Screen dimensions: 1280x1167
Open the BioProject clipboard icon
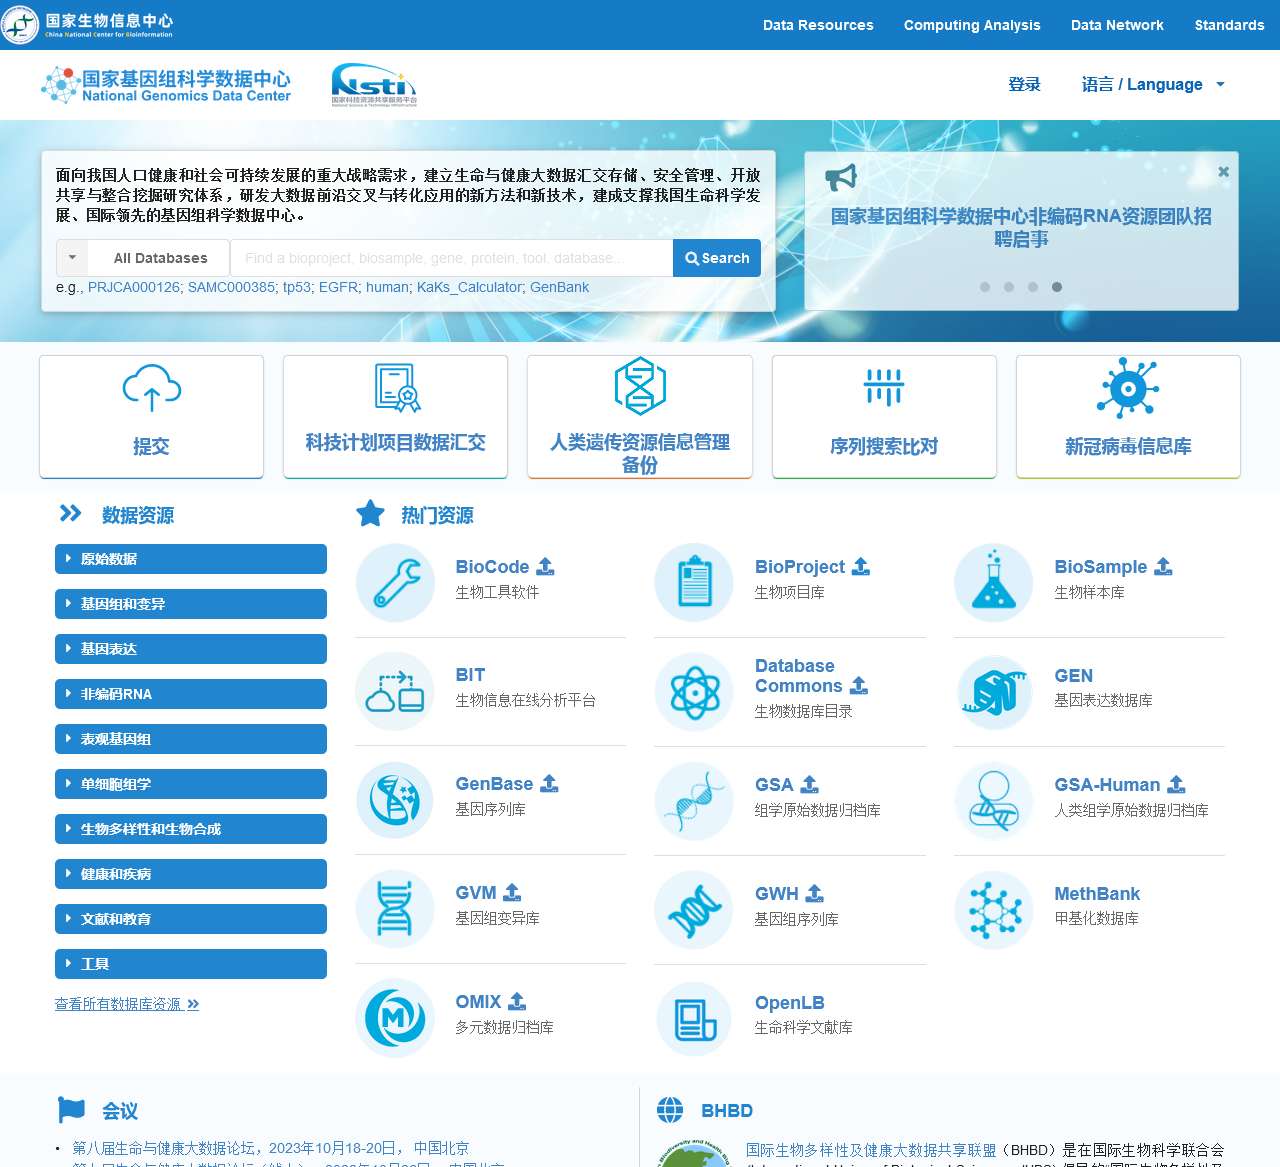pos(694,582)
